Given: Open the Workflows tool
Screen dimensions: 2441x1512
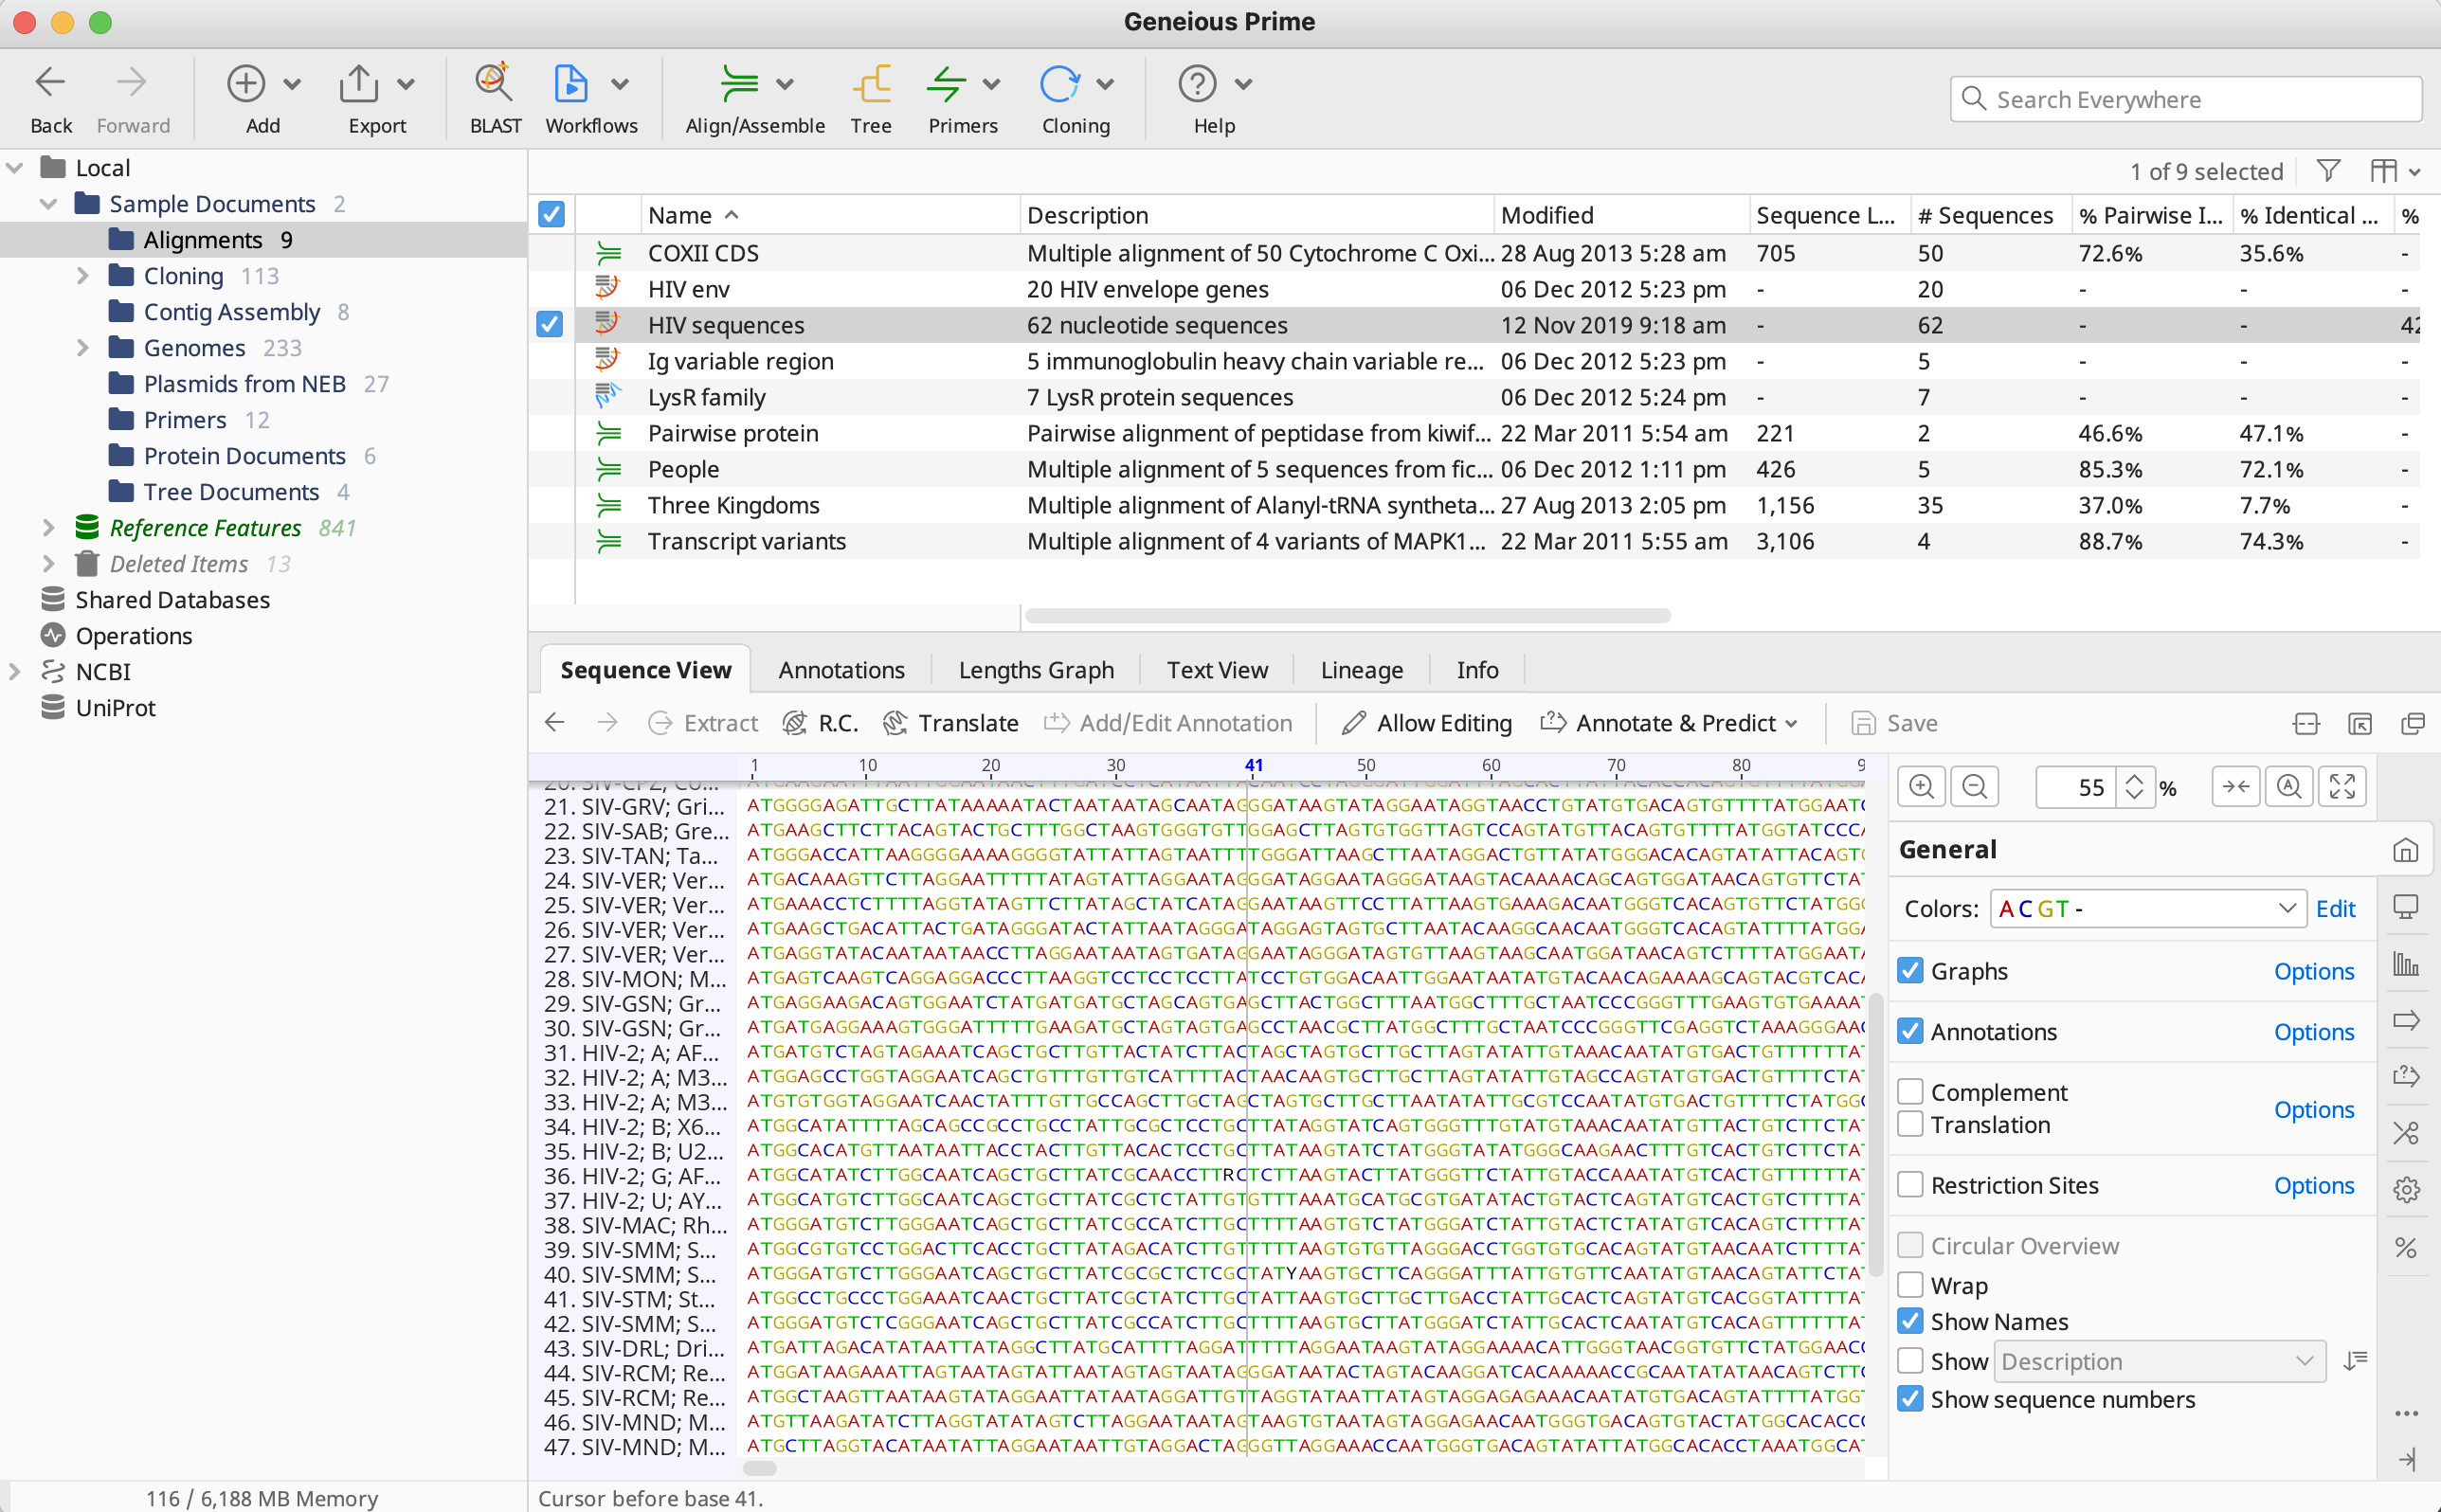Looking at the screenshot, I should [571, 85].
